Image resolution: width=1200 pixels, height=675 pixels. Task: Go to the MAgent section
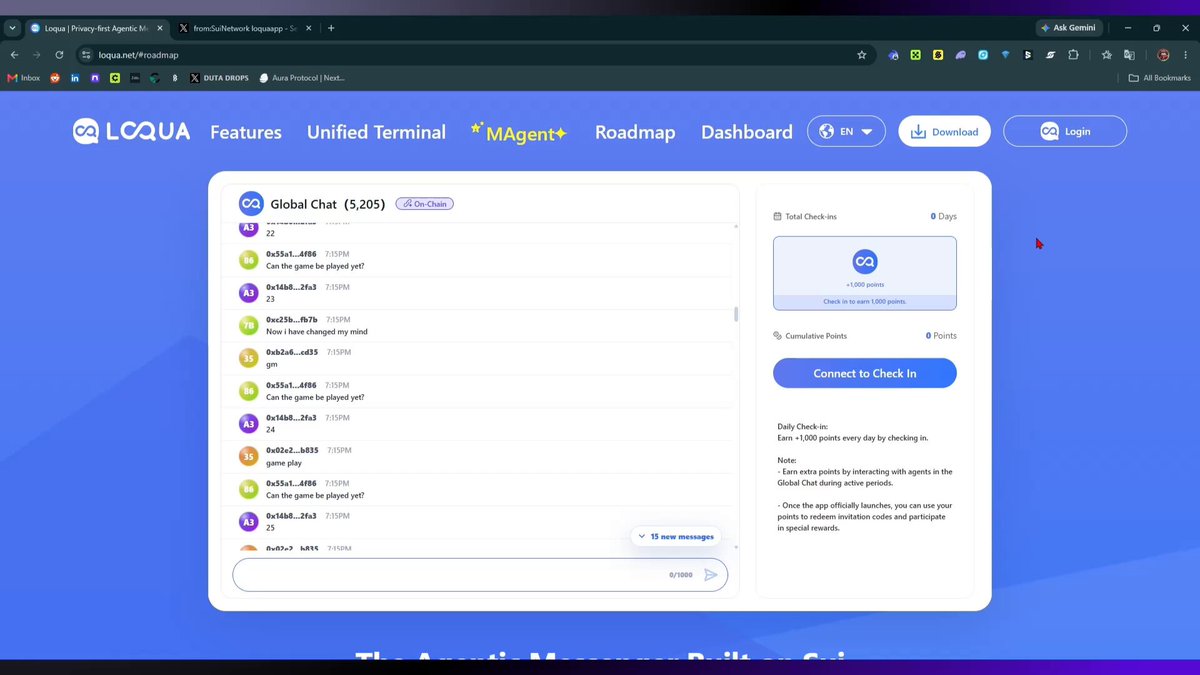click(519, 132)
